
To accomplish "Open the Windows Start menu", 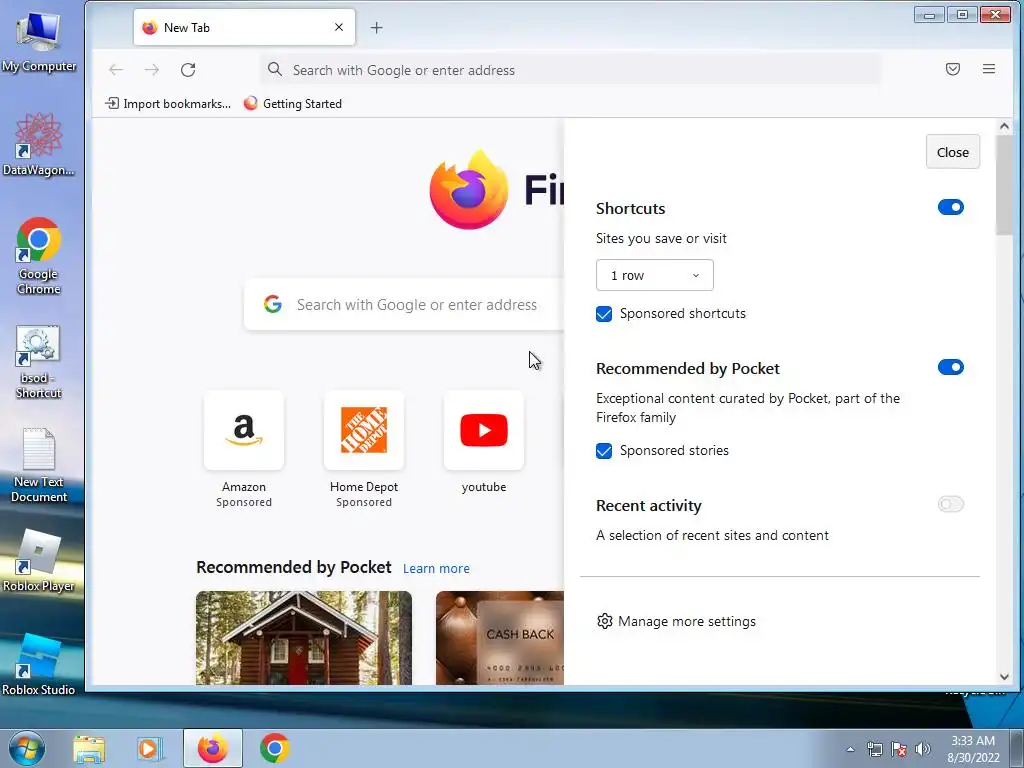I will click(x=26, y=748).
